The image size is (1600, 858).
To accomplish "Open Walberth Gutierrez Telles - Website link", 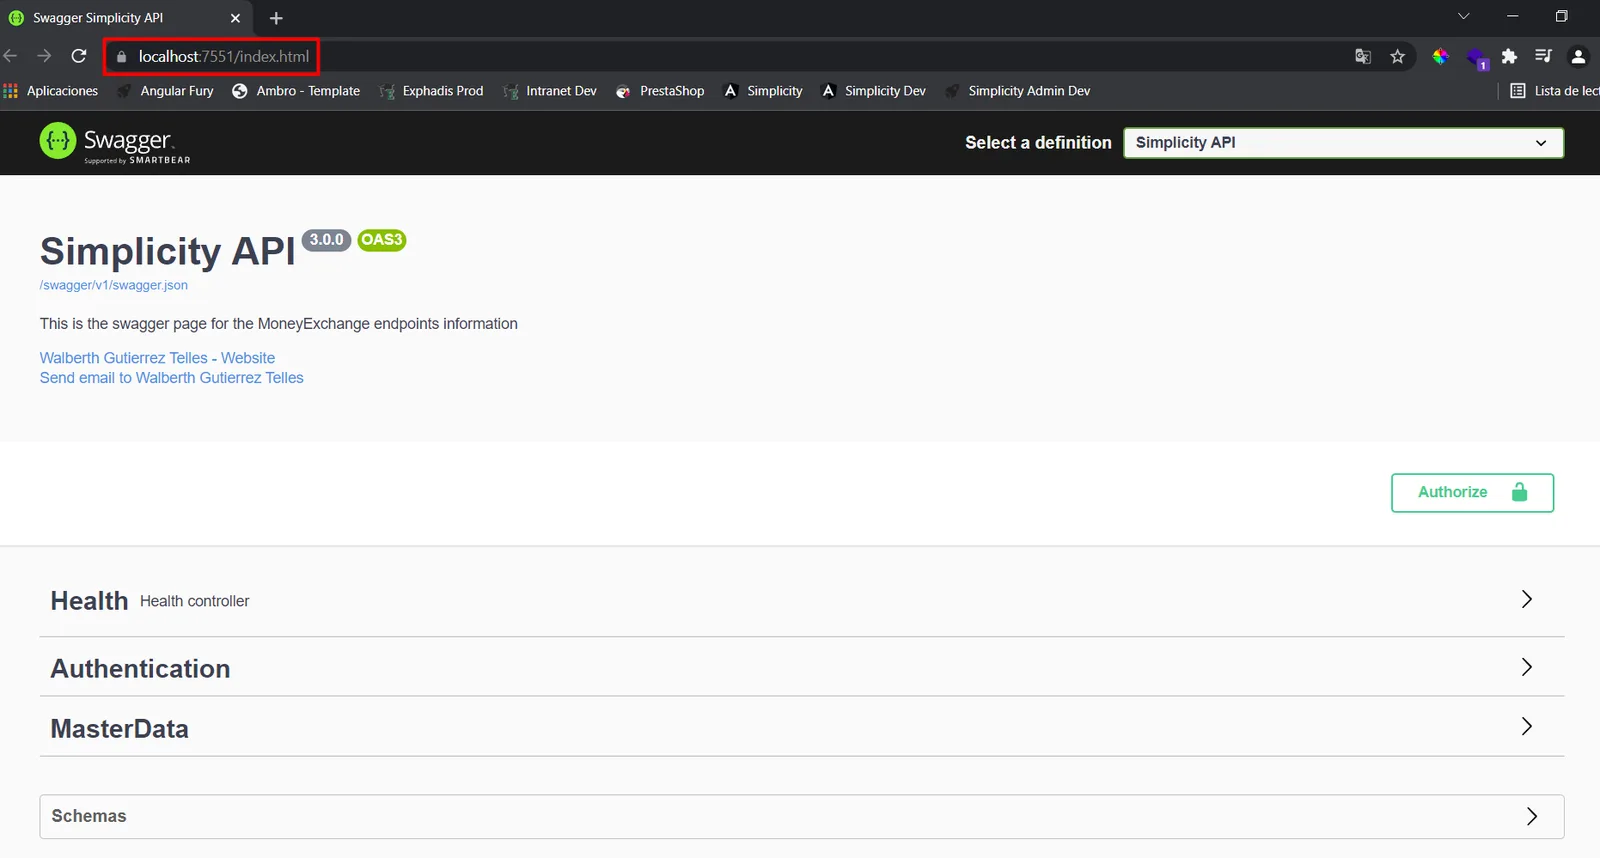I will pos(157,358).
